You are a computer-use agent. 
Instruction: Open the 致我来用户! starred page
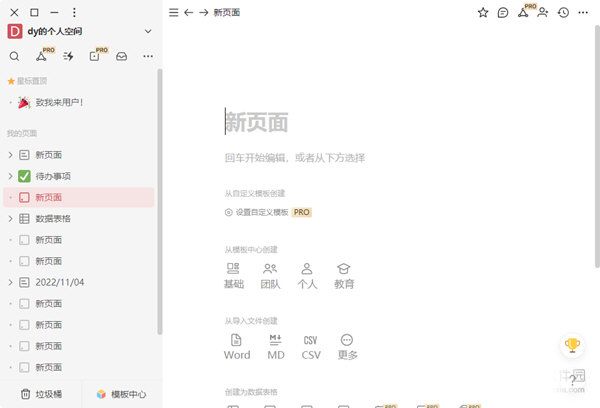pos(79,102)
